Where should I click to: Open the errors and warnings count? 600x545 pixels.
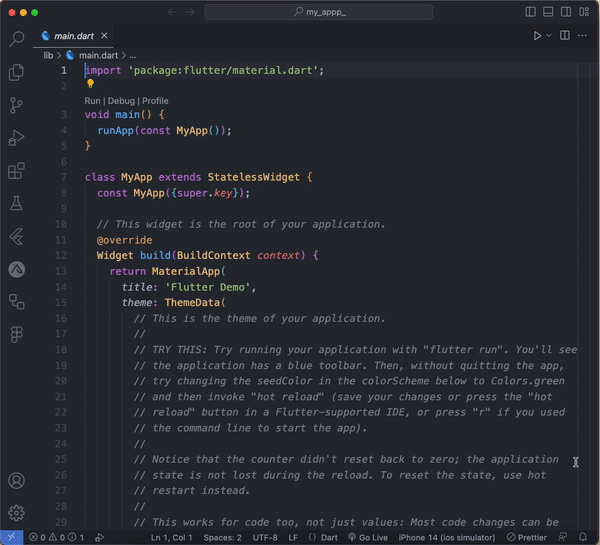pos(56,537)
